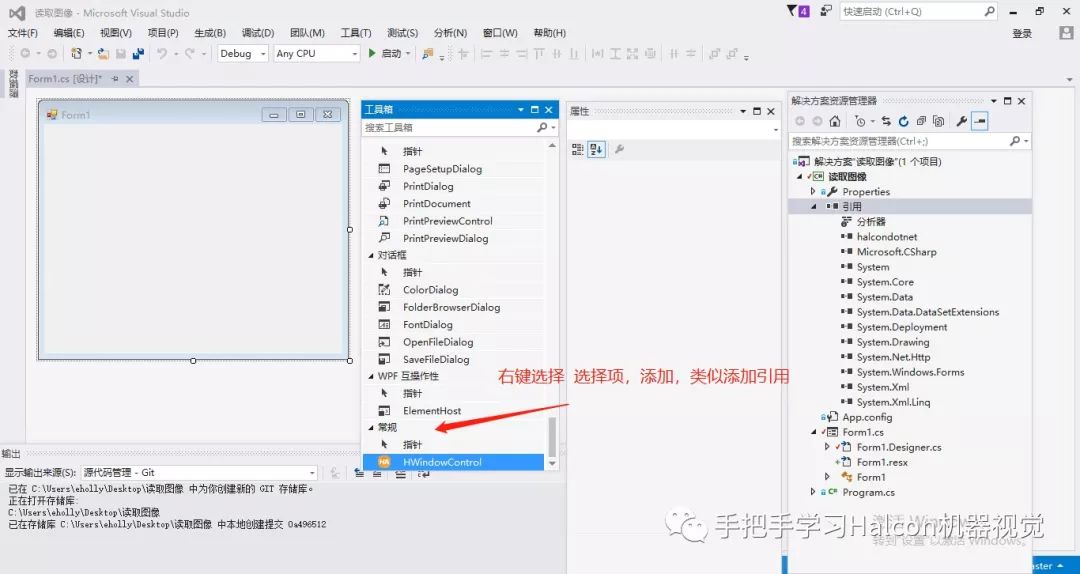1080x574 pixels.
Task: Click the New Project toolbar icon
Action: (76, 53)
